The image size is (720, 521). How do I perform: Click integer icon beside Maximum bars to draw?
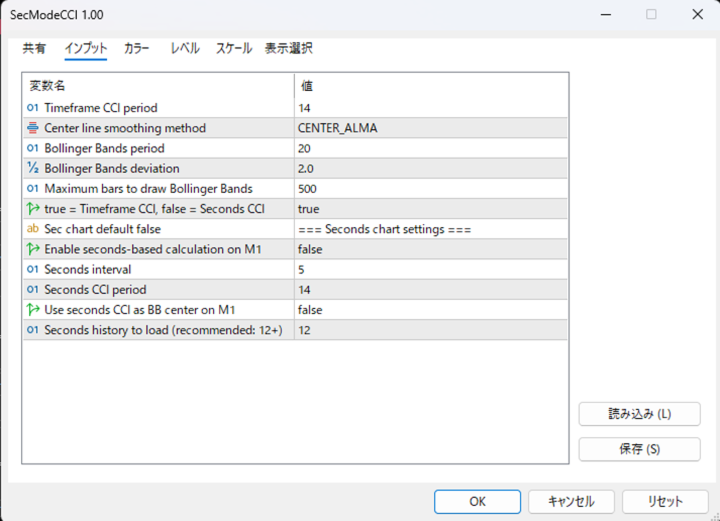point(33,189)
